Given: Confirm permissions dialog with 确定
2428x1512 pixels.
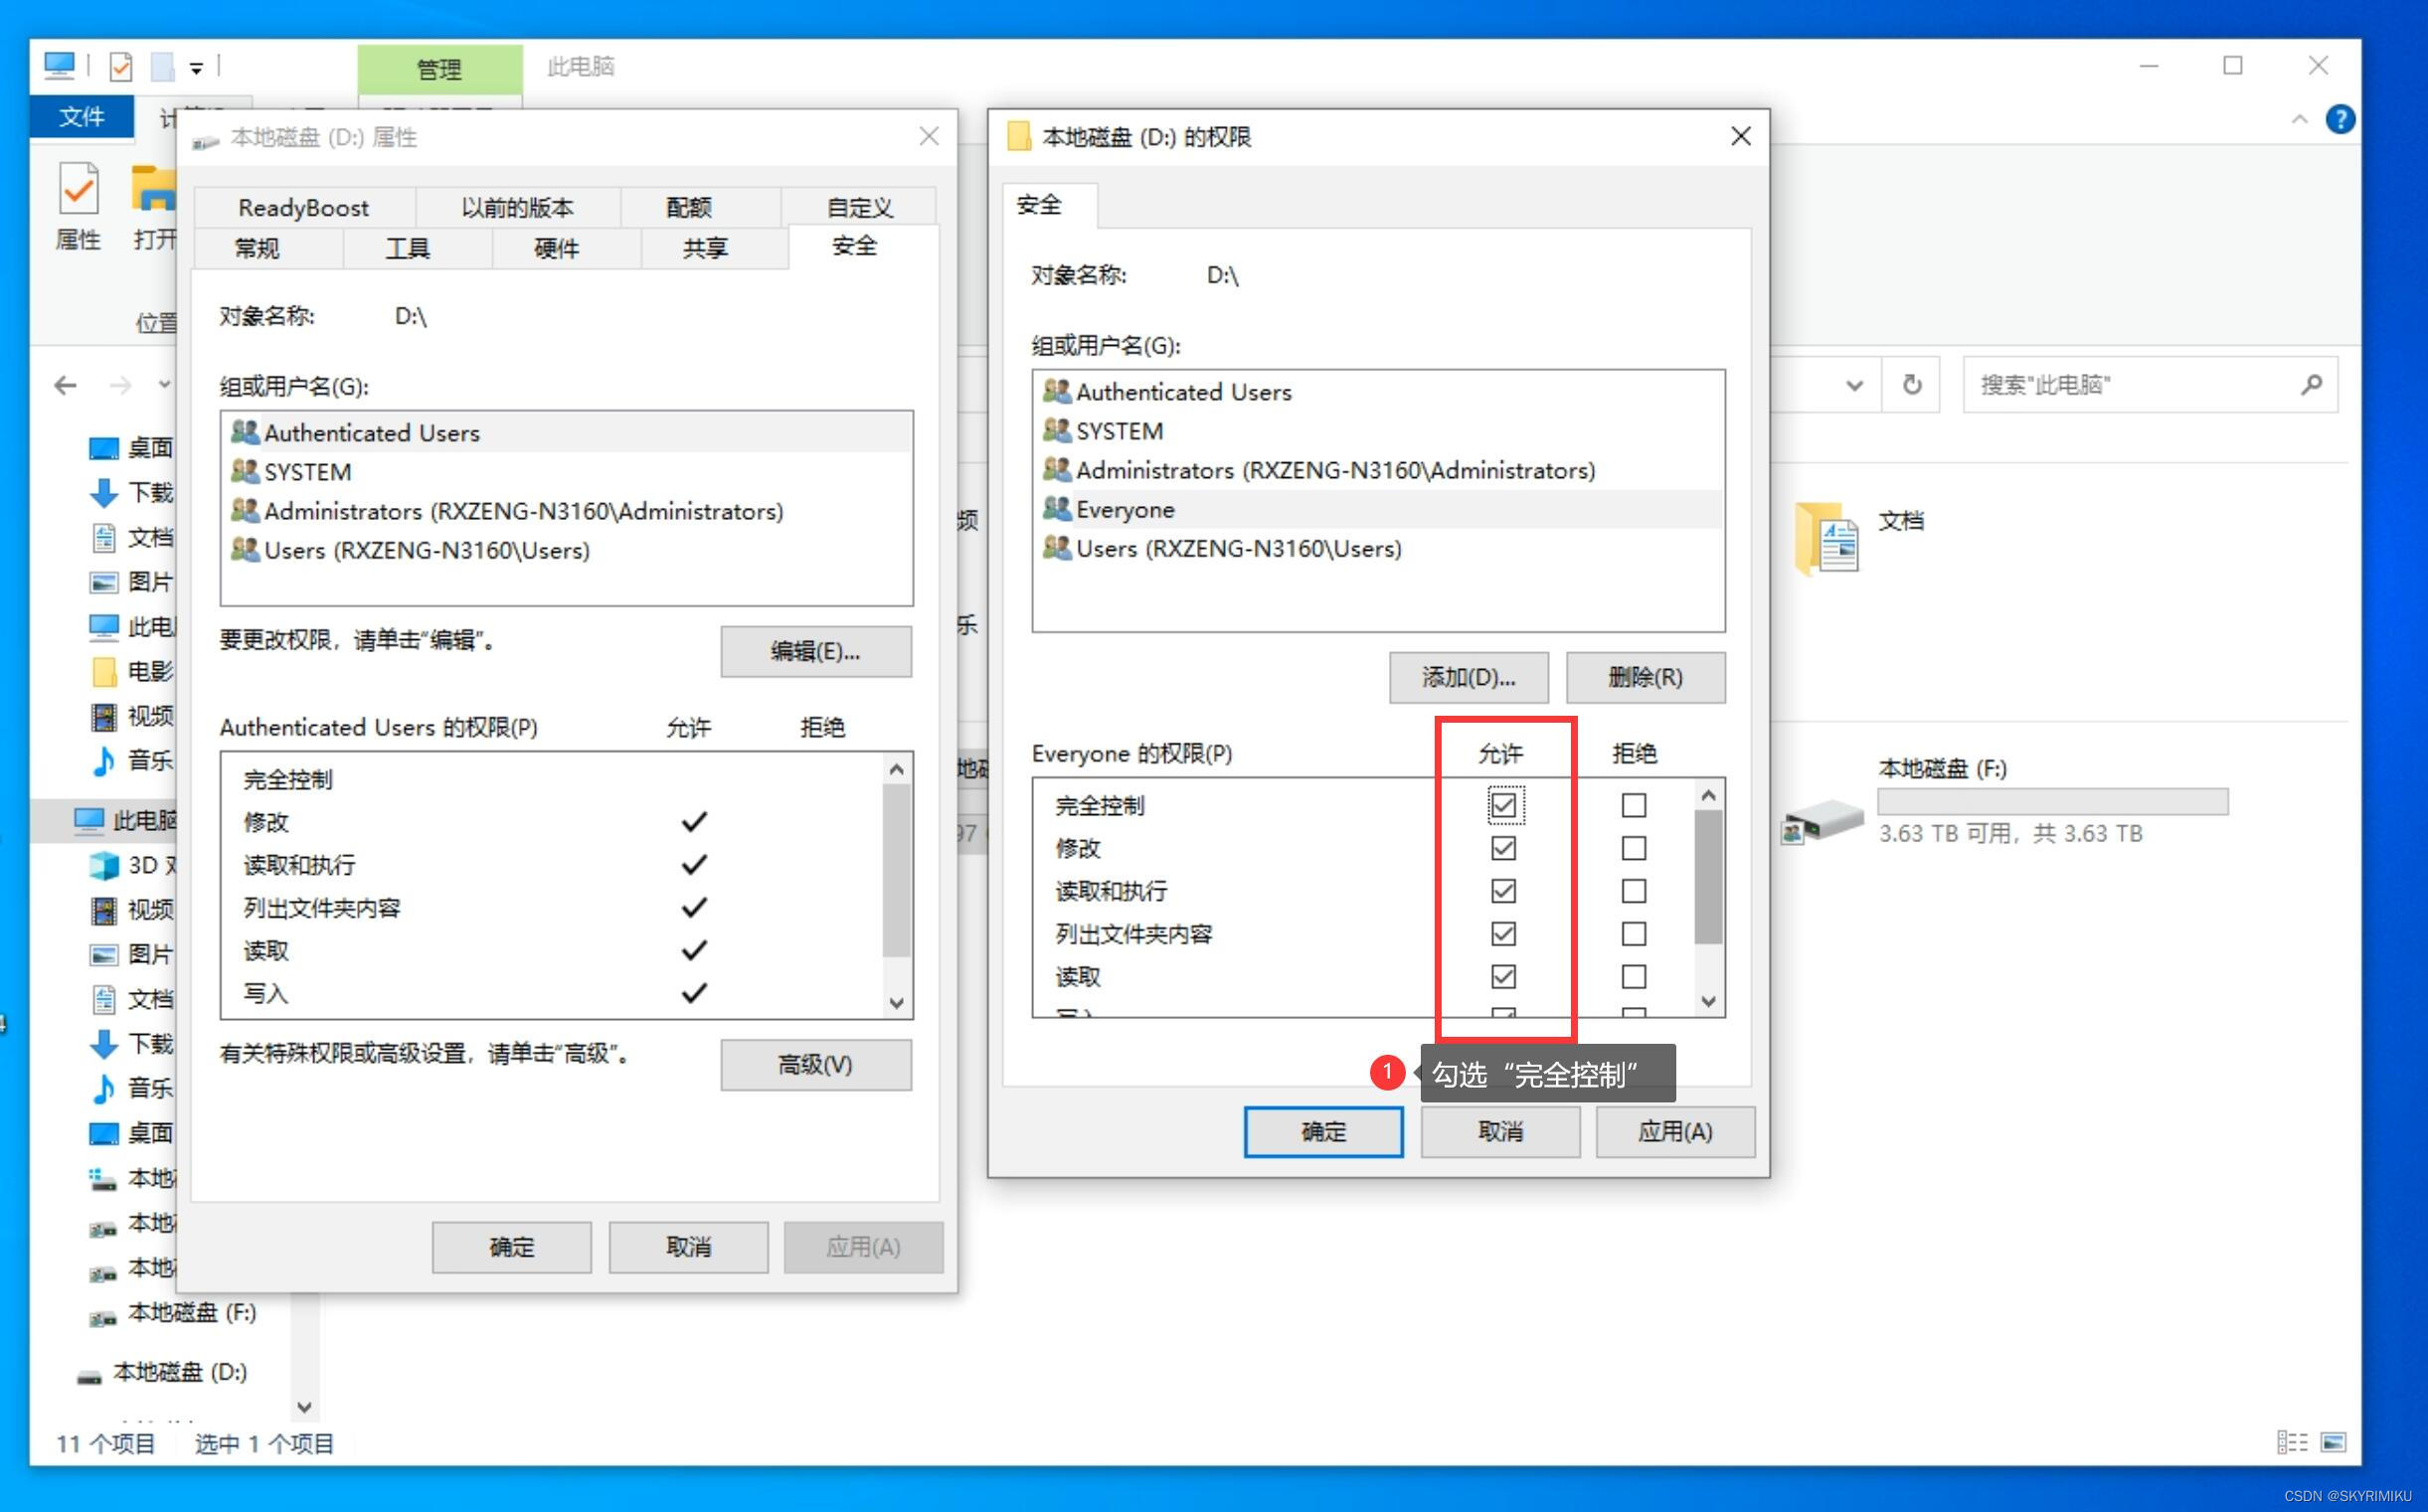Looking at the screenshot, I should coord(1323,1132).
